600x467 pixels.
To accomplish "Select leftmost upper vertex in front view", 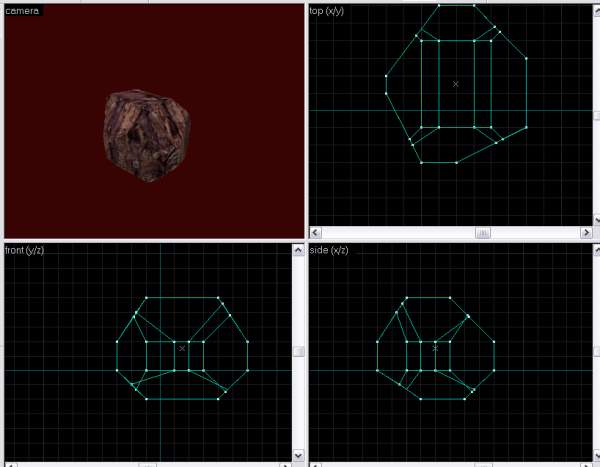I will (118, 341).
